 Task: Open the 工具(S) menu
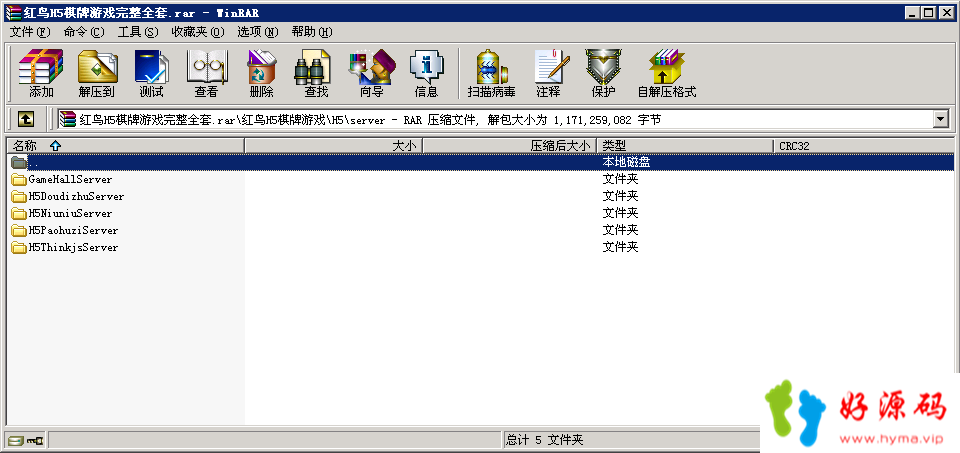click(138, 32)
